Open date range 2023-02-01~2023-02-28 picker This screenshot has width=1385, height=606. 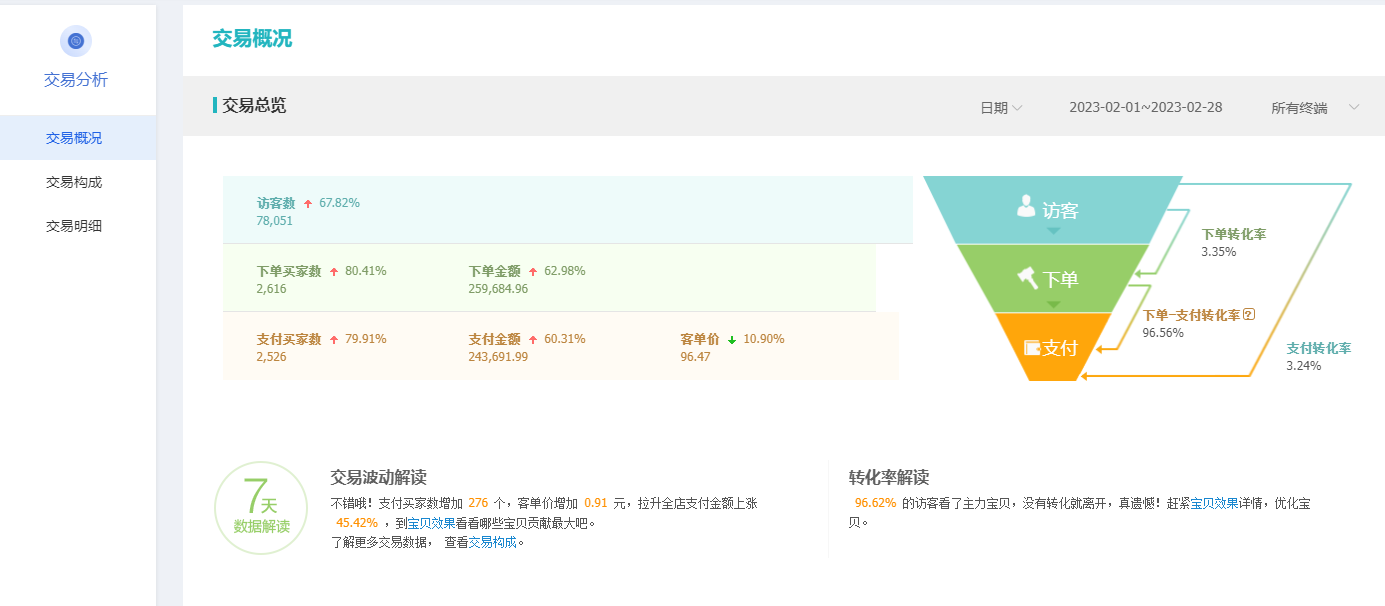(1145, 108)
